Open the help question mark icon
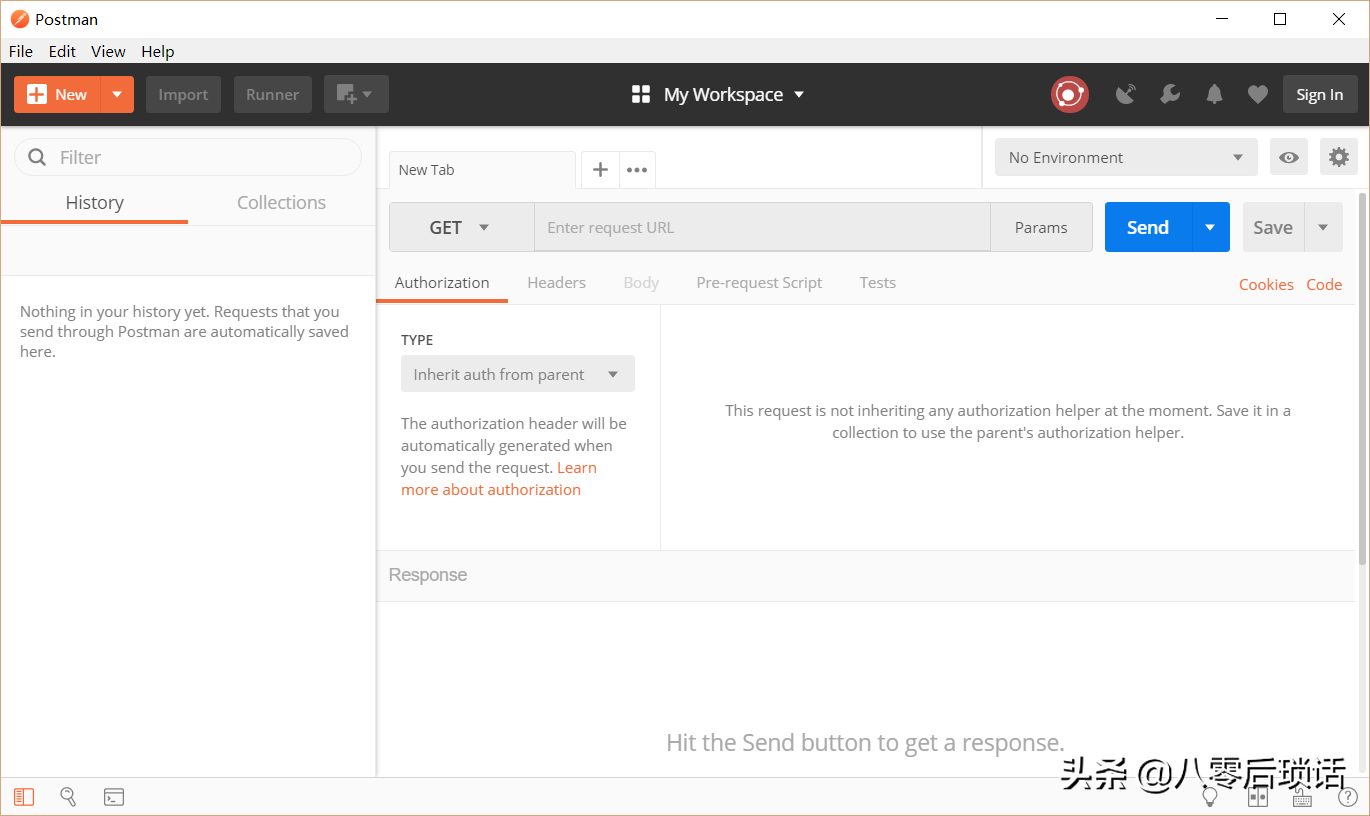This screenshot has width=1370, height=816. [x=1347, y=797]
